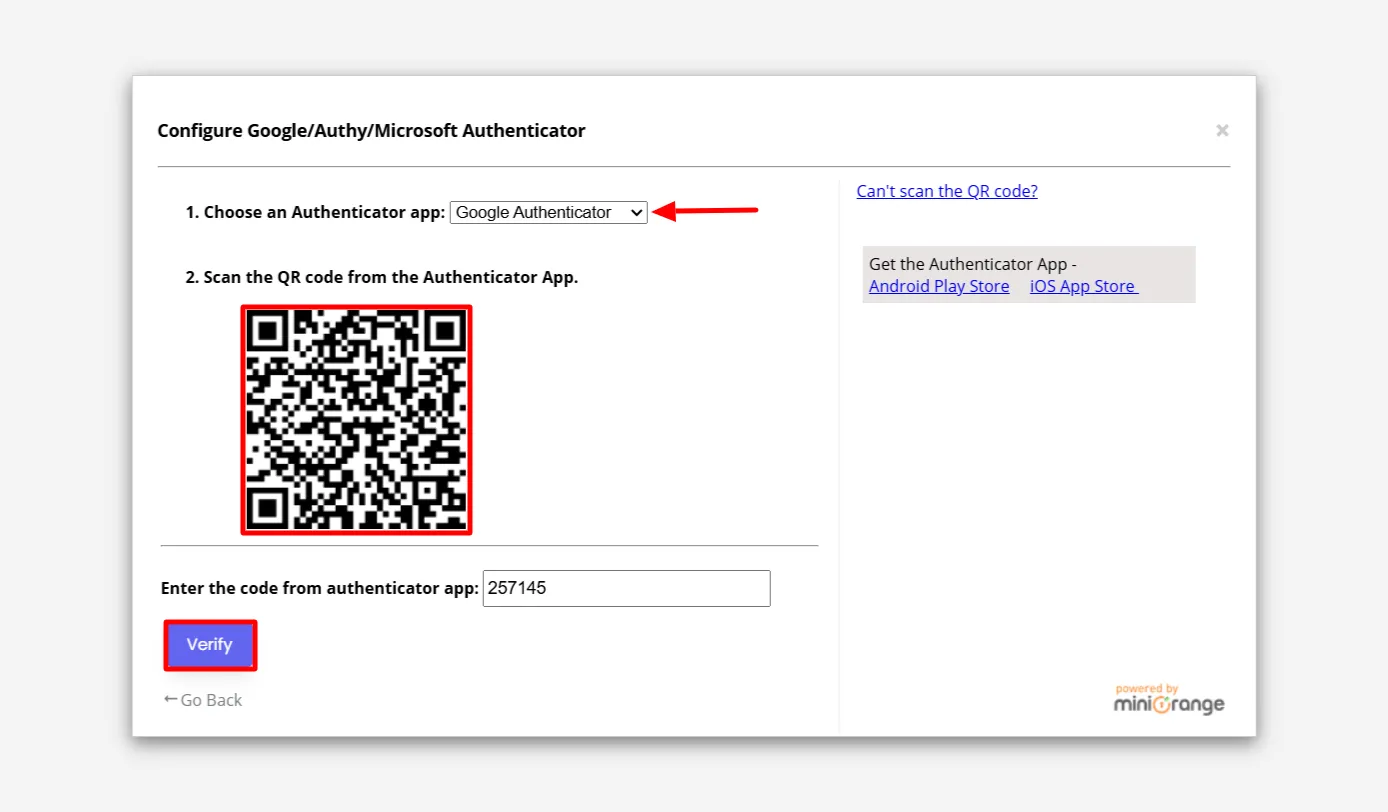The height and width of the screenshot is (812, 1388).
Task: Click the QR code image
Action: 357,420
